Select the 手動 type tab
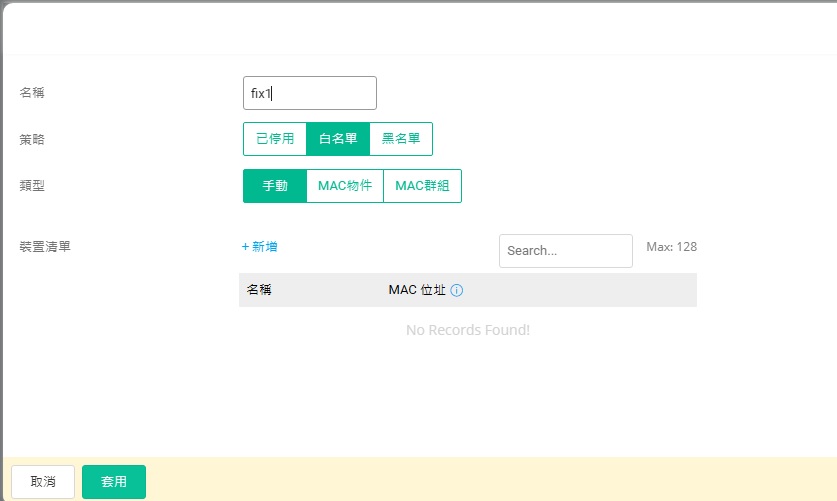 click(x=275, y=186)
